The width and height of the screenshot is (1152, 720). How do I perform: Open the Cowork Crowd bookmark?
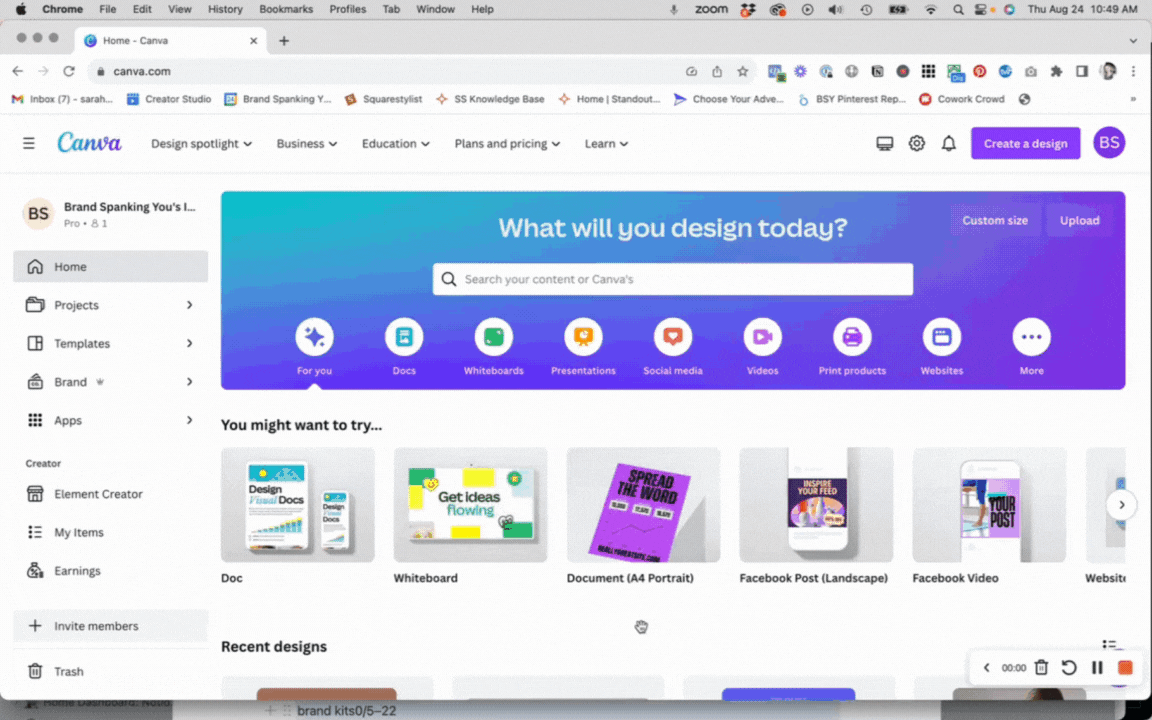coord(962,99)
